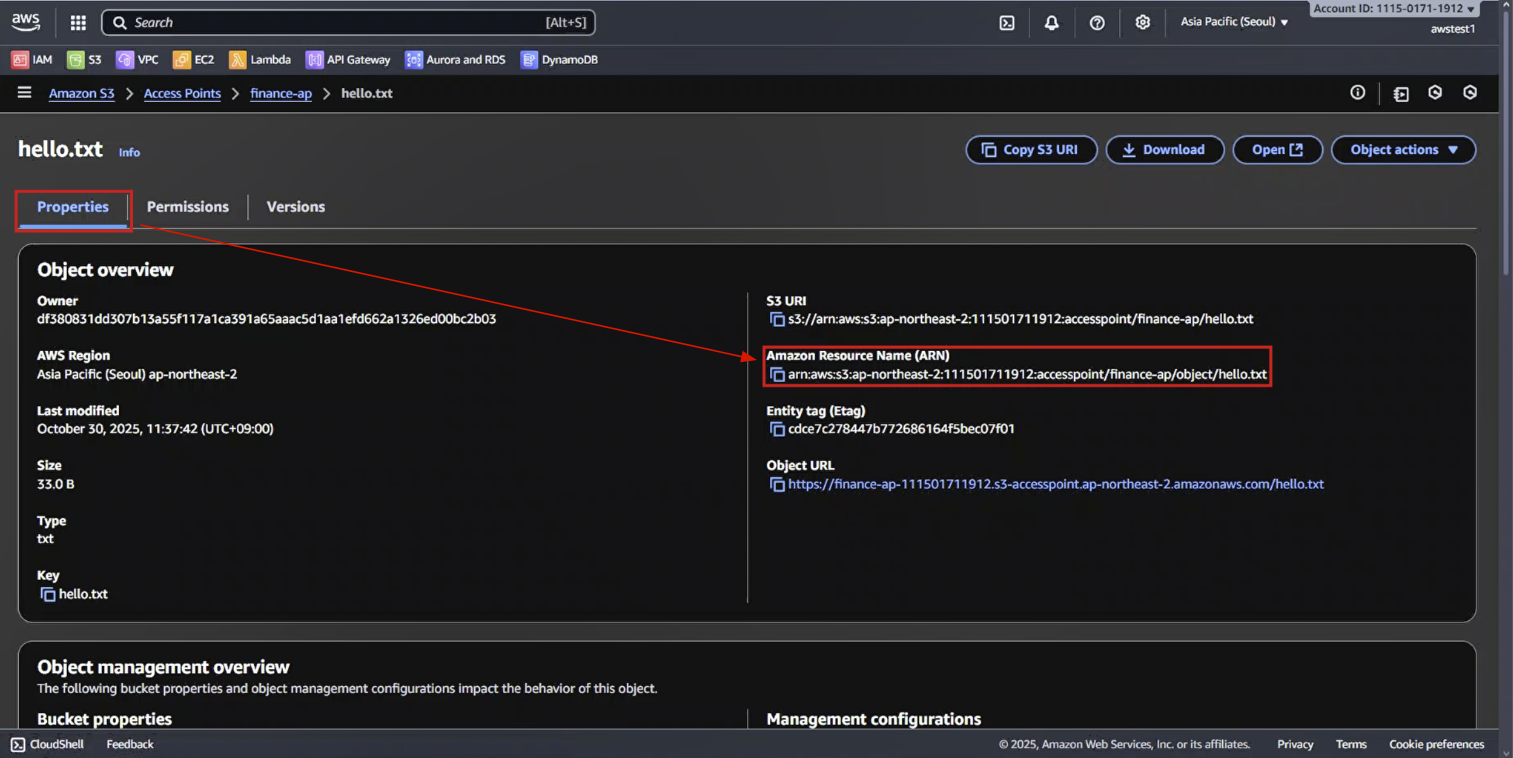Click the Feedback link in footer

130,744
